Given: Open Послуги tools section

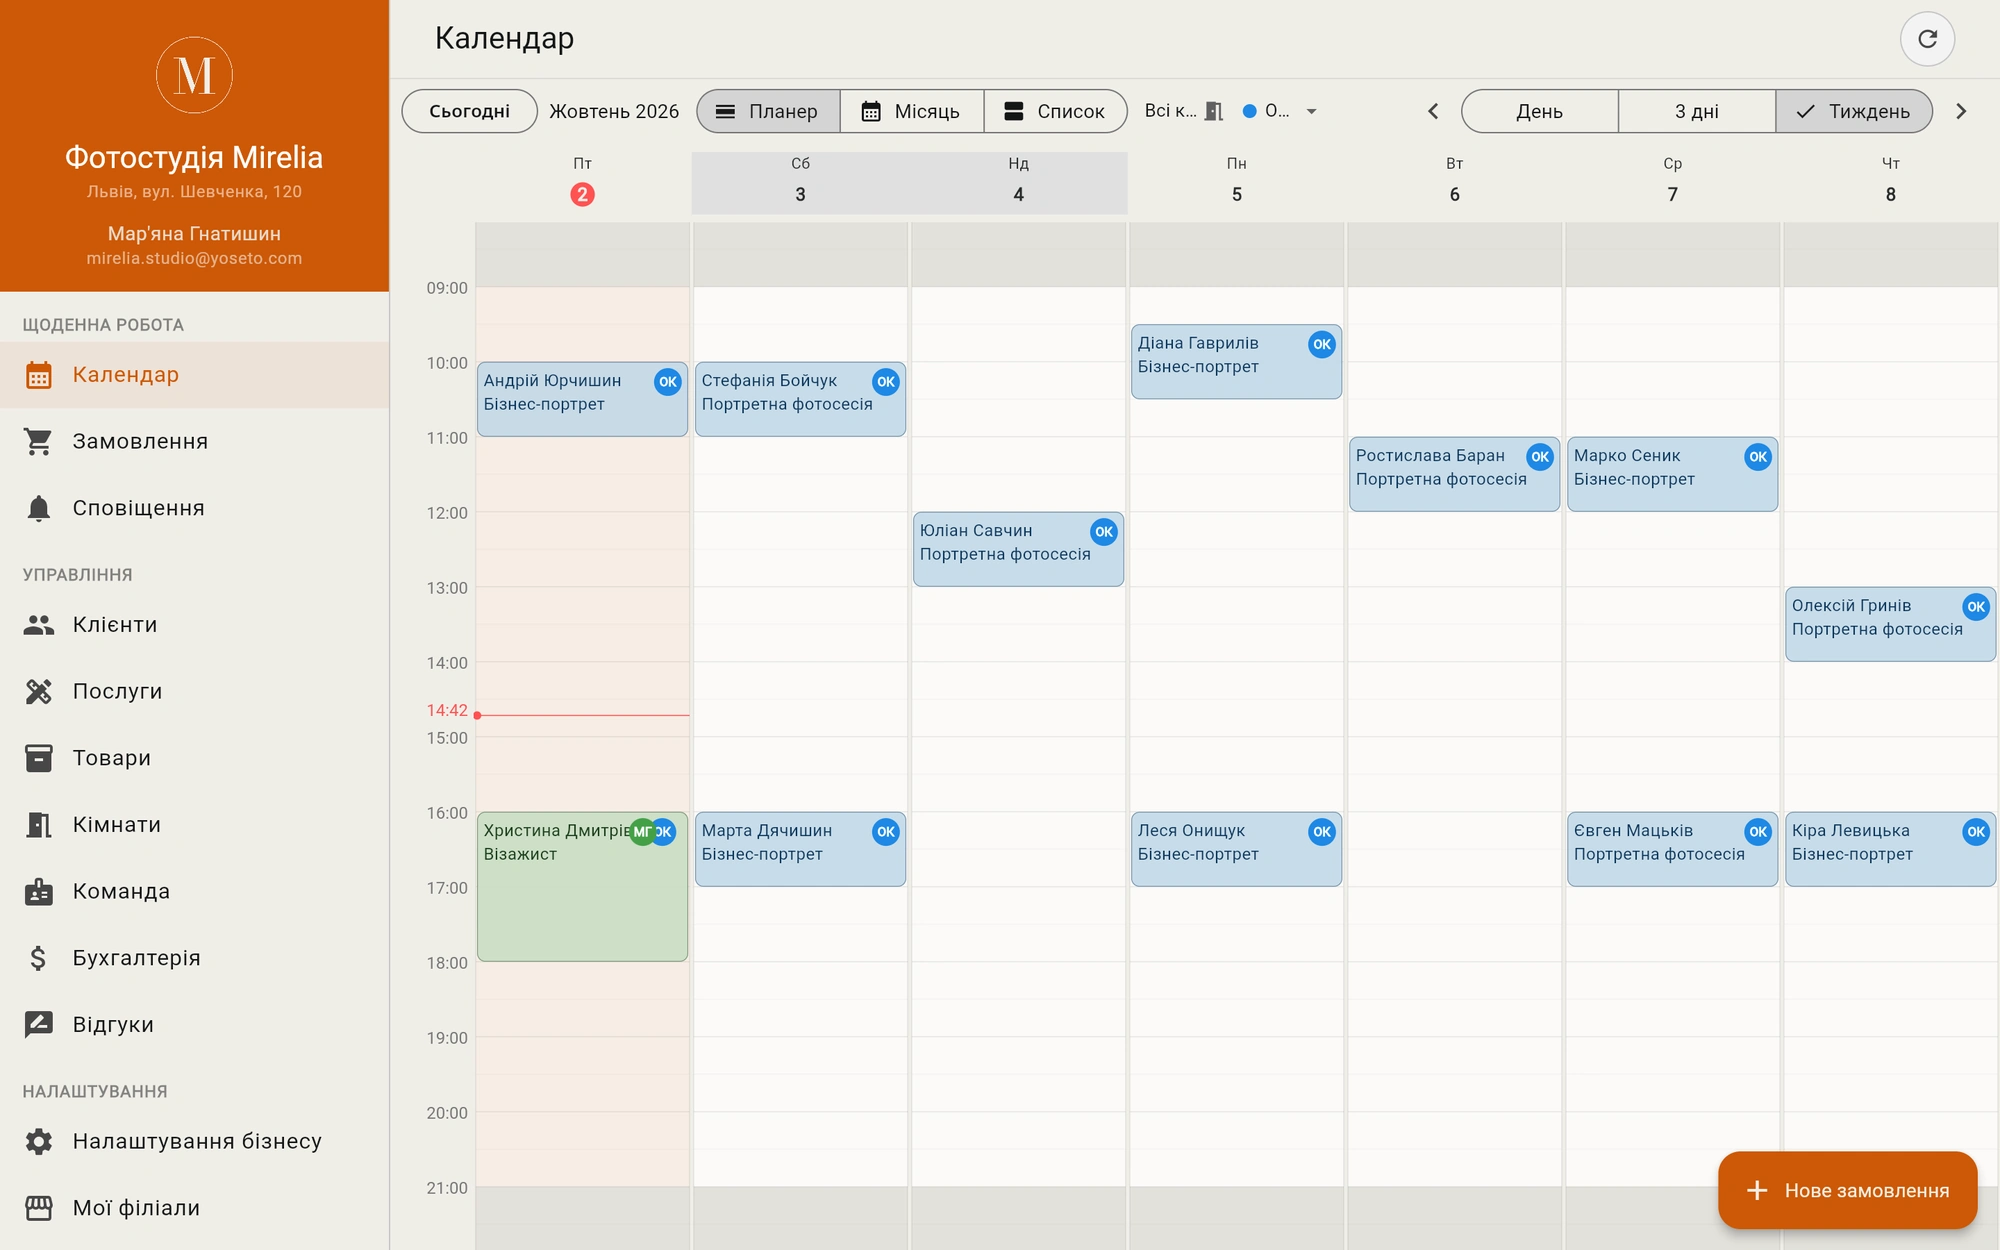Looking at the screenshot, I should click(x=194, y=691).
